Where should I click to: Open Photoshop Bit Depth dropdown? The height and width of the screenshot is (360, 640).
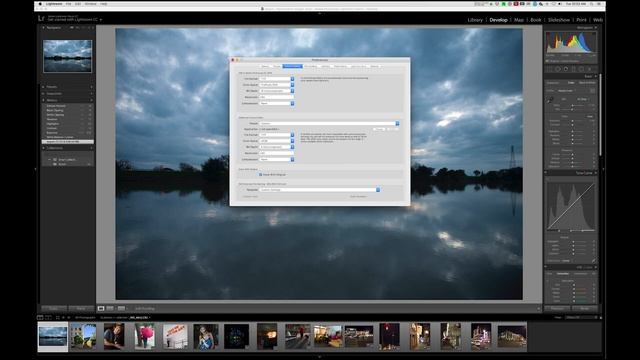pyautogui.click(x=277, y=91)
